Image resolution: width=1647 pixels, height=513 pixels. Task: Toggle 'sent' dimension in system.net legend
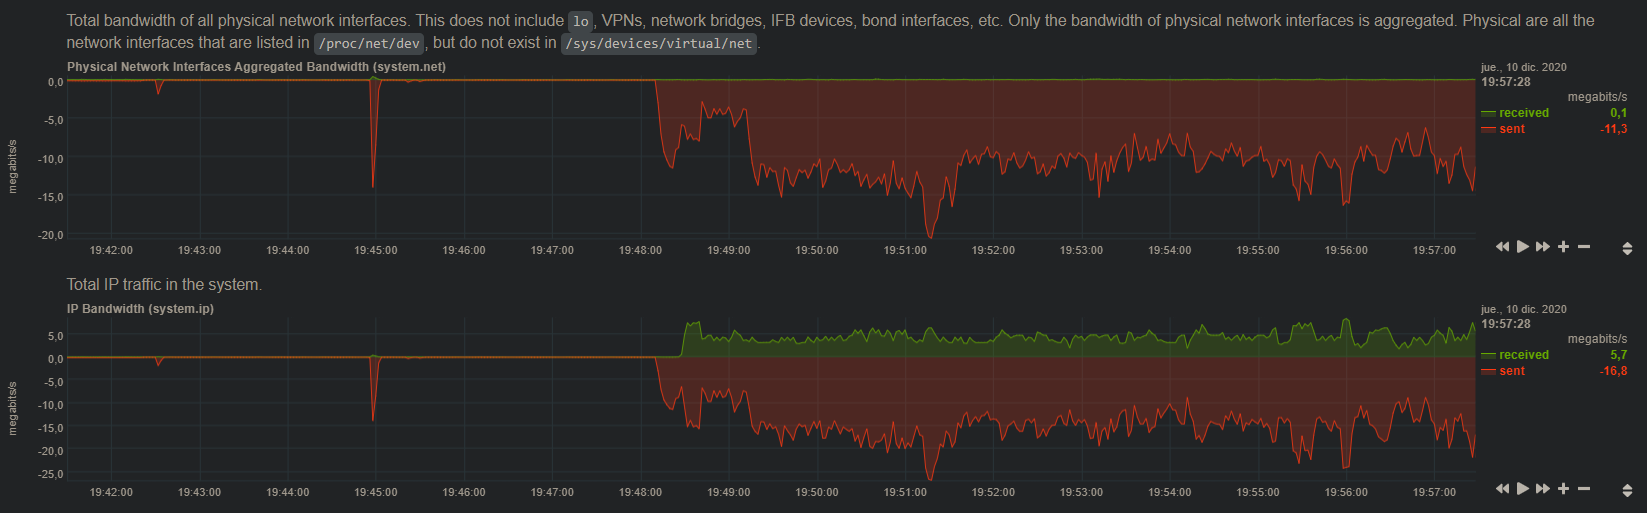1512,129
